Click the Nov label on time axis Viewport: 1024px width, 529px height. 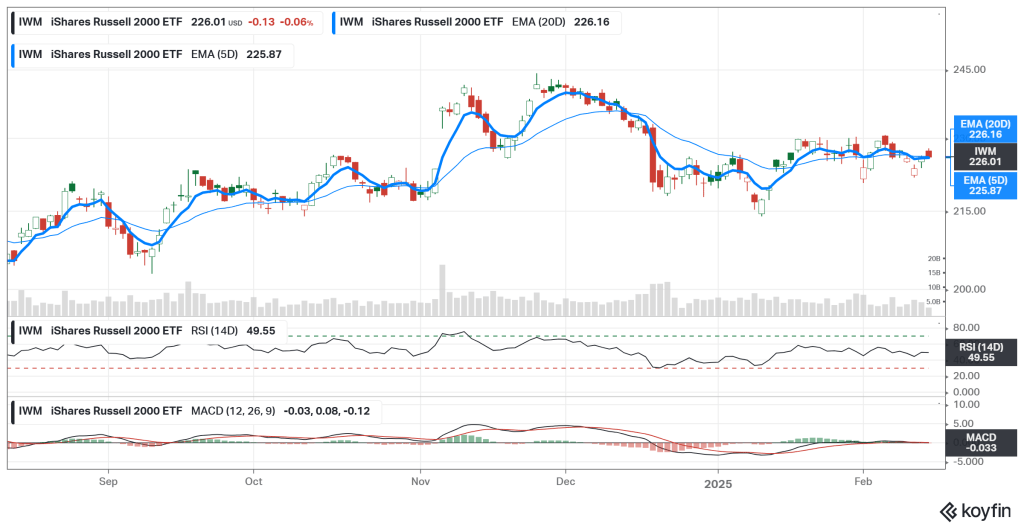click(421, 481)
